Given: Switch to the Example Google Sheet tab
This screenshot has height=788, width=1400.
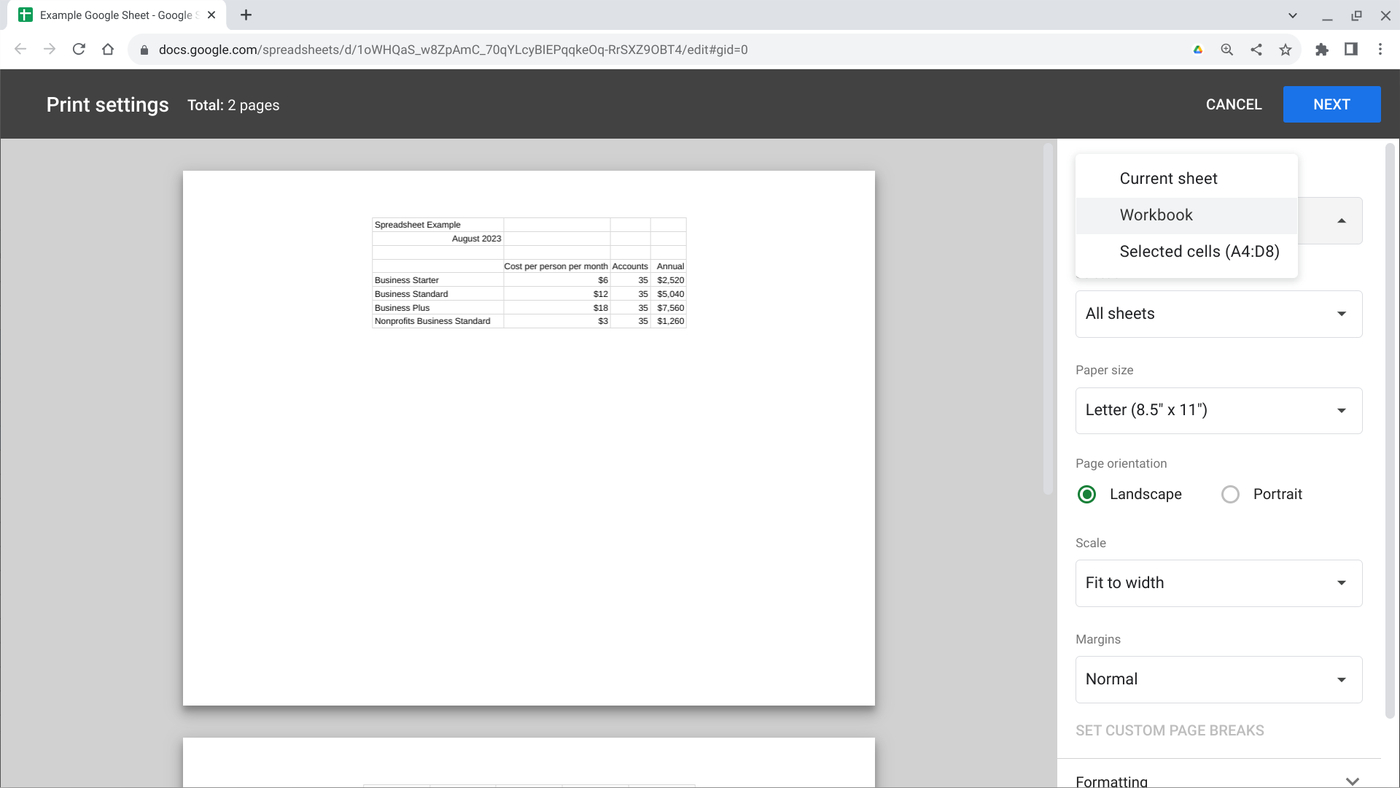Looking at the screenshot, I should (x=110, y=15).
